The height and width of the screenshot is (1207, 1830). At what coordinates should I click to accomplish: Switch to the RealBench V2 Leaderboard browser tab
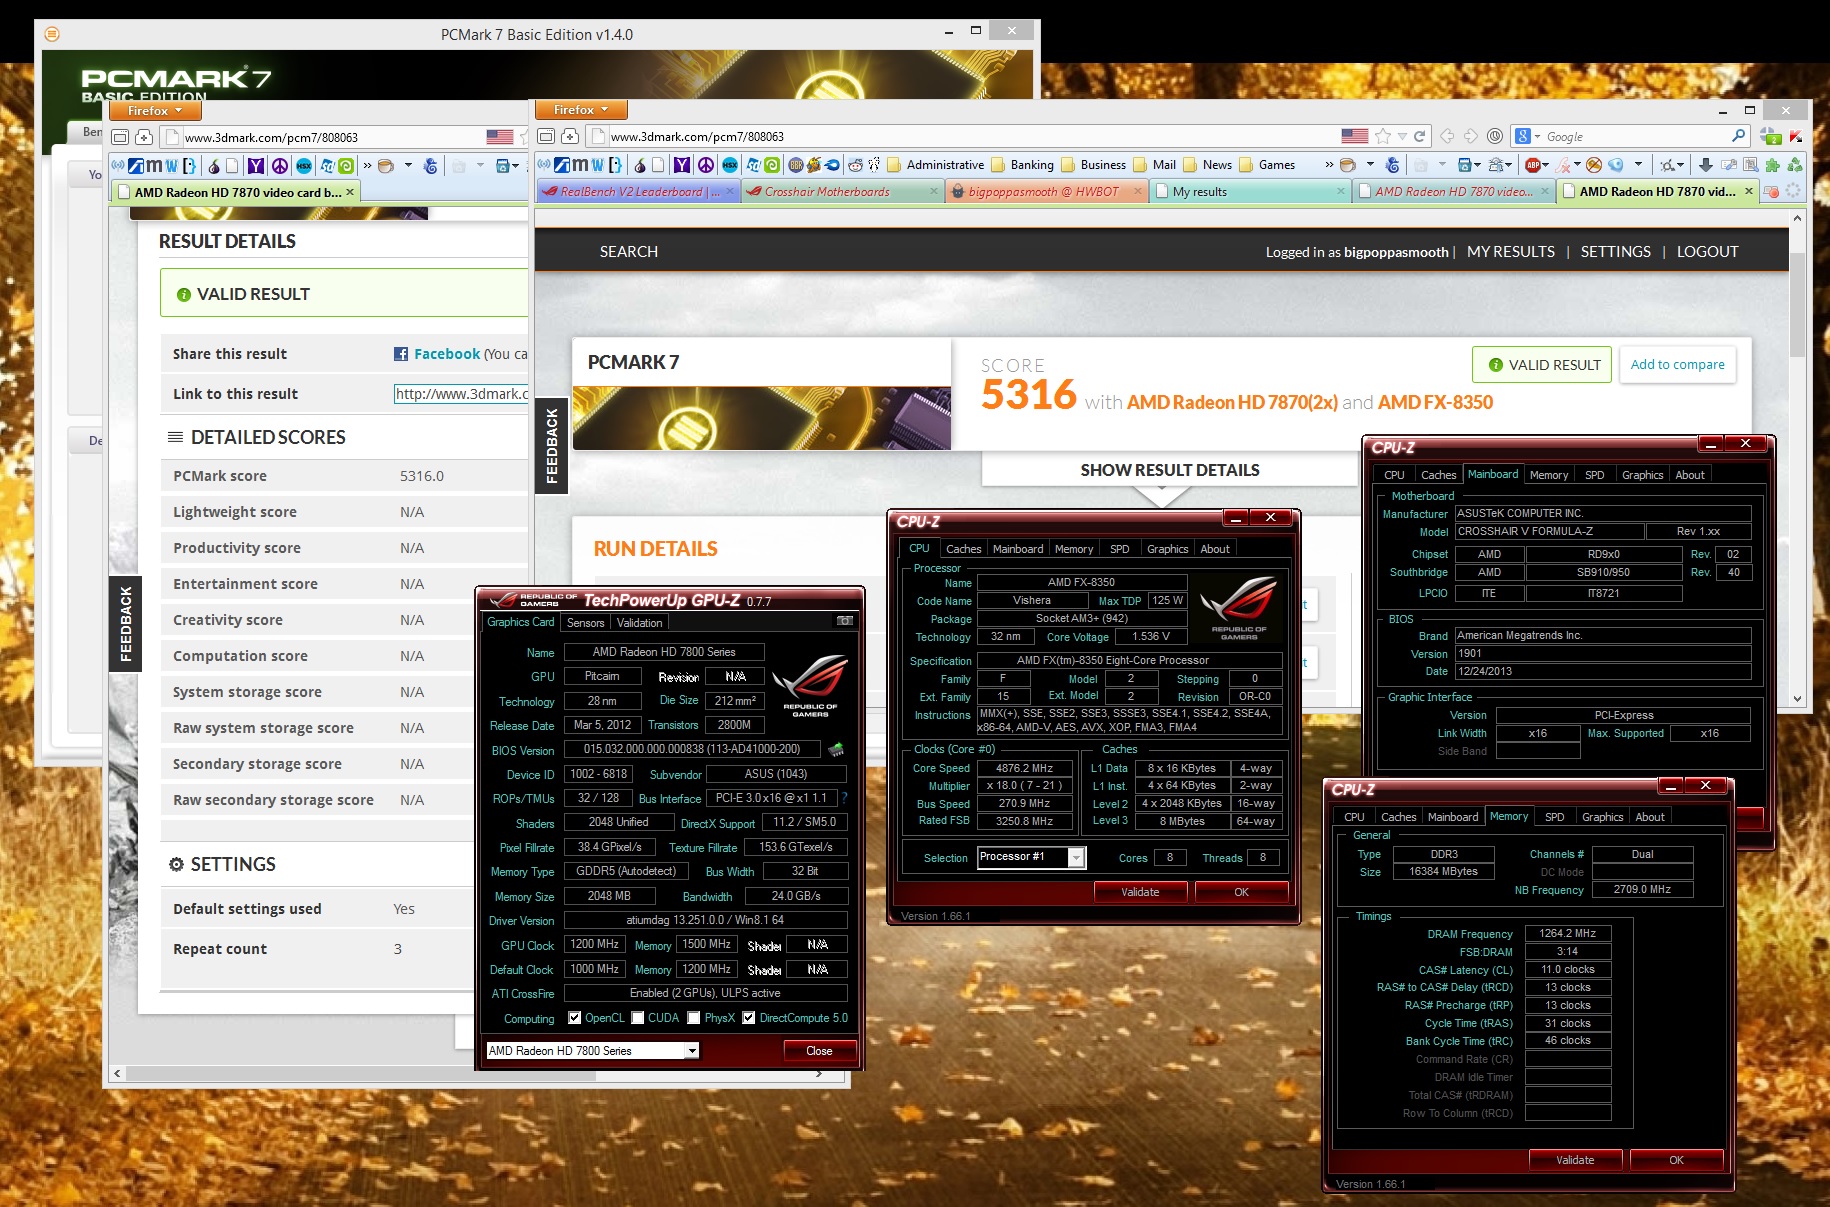pyautogui.click(x=639, y=192)
